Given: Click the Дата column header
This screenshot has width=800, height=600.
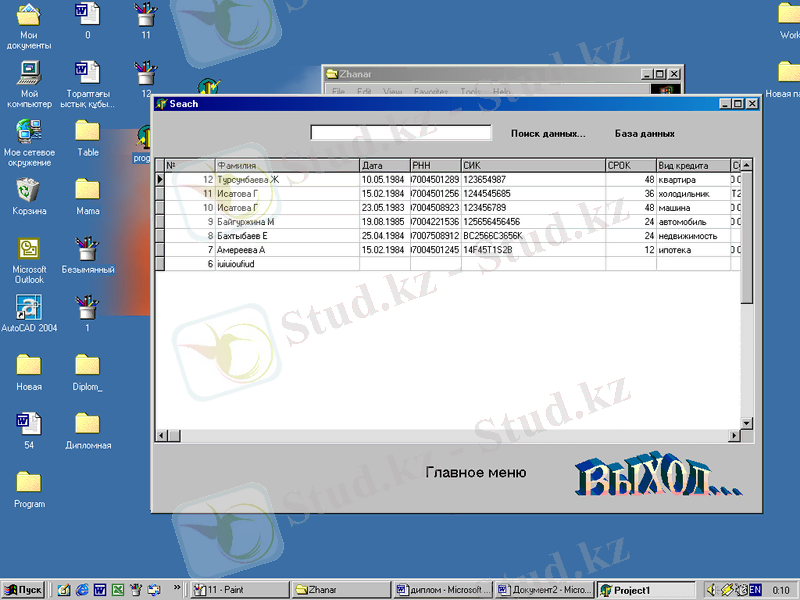Looking at the screenshot, I should (x=385, y=165).
